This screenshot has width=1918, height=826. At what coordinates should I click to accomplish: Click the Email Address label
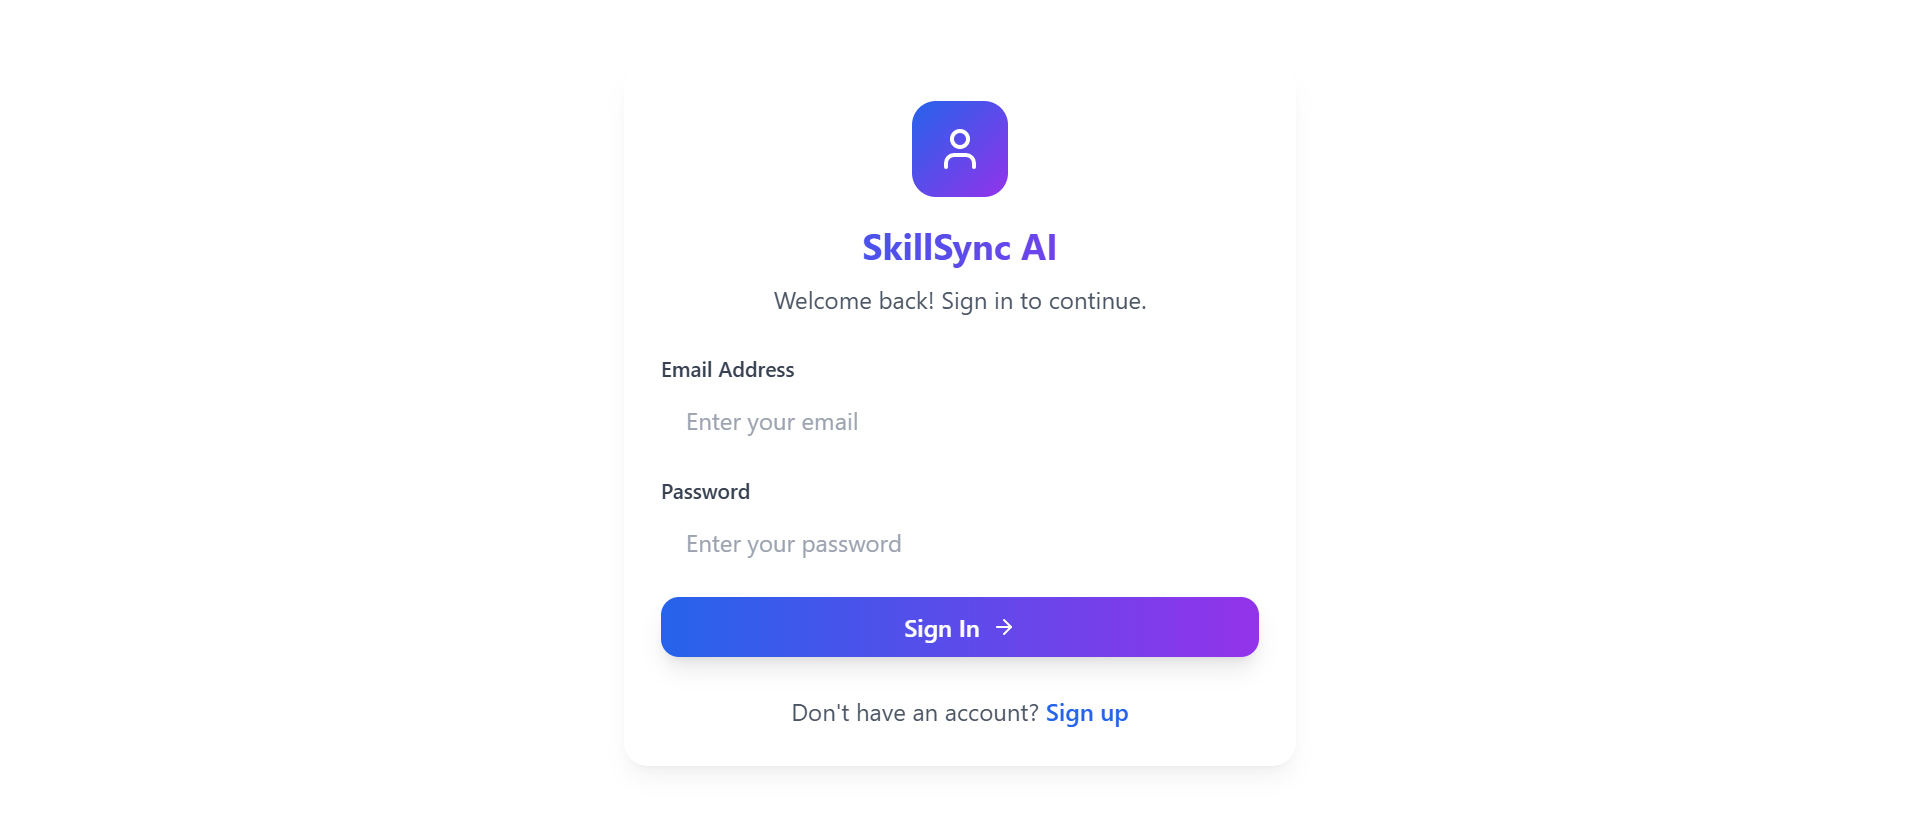727,370
